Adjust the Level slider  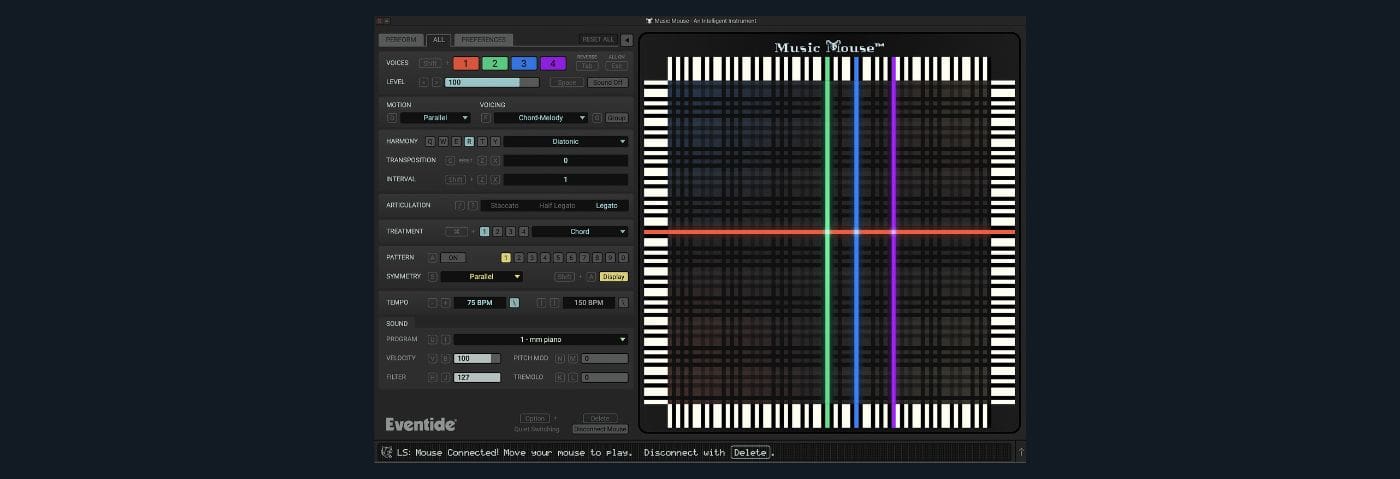click(x=491, y=83)
